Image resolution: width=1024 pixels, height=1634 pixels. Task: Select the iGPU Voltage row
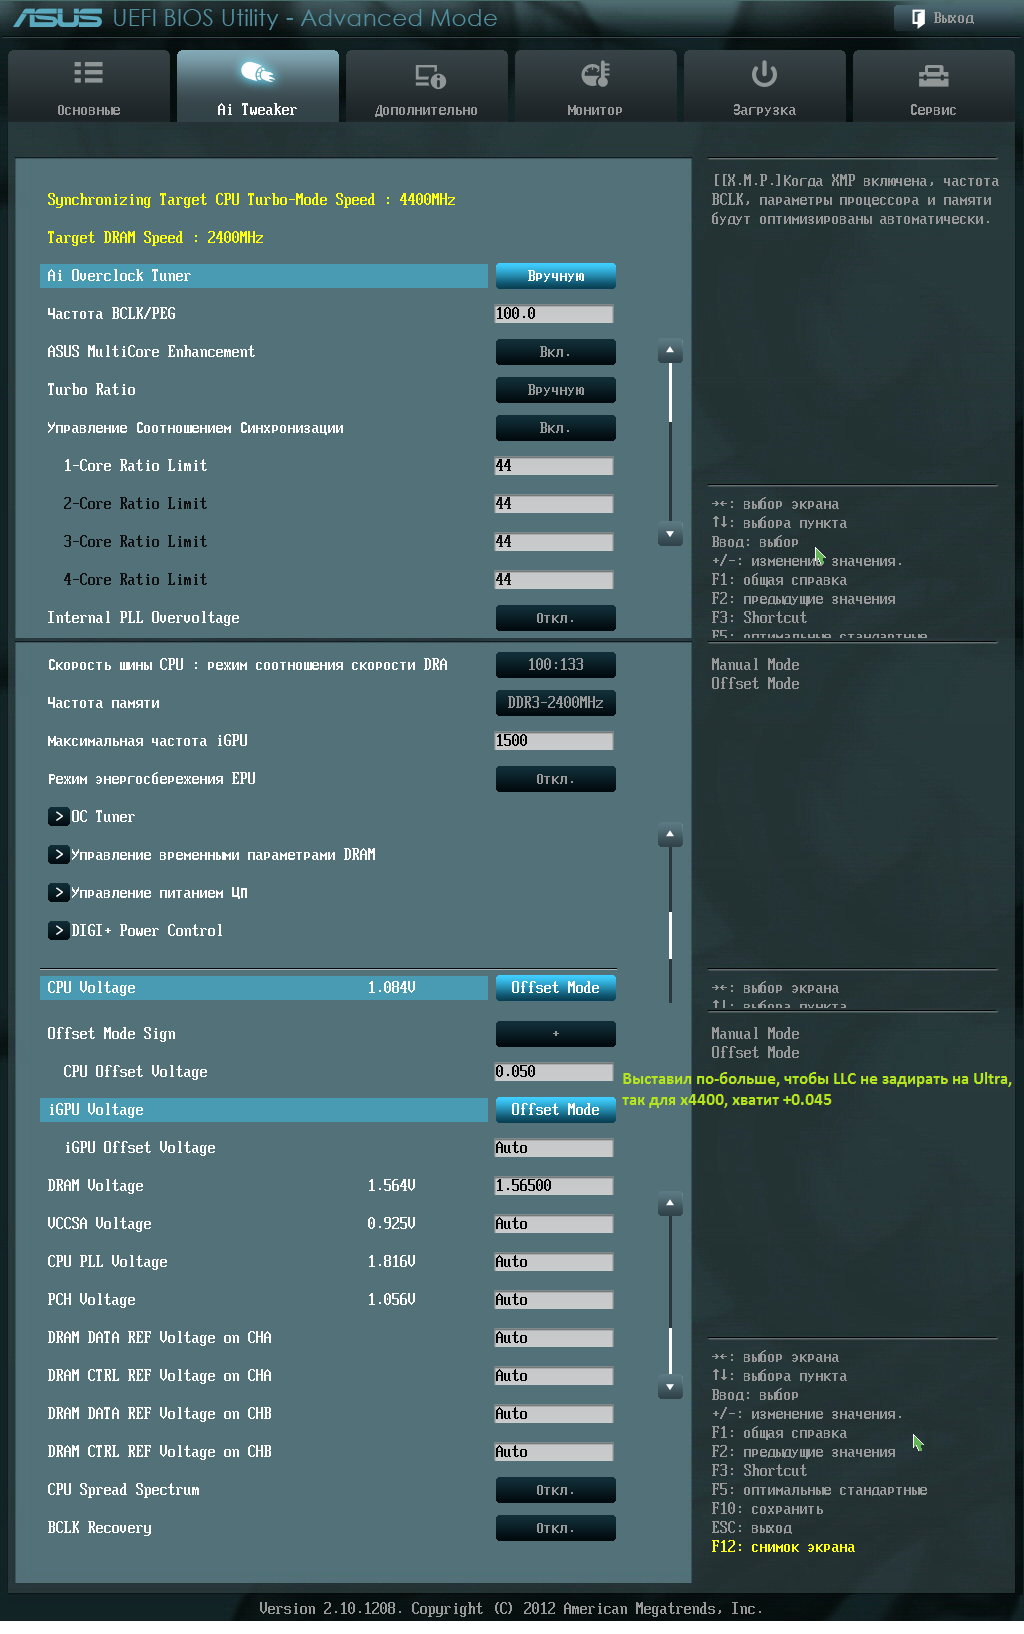pyautogui.click(x=264, y=1110)
